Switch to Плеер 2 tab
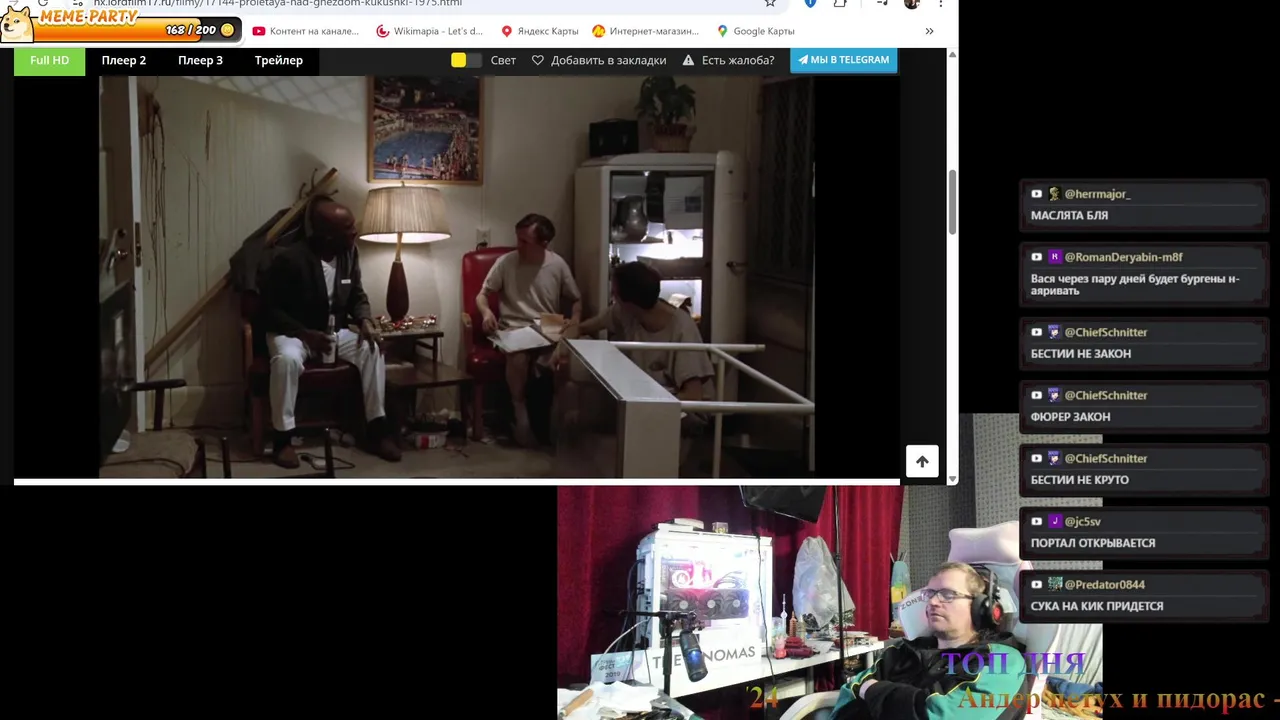 [123, 60]
